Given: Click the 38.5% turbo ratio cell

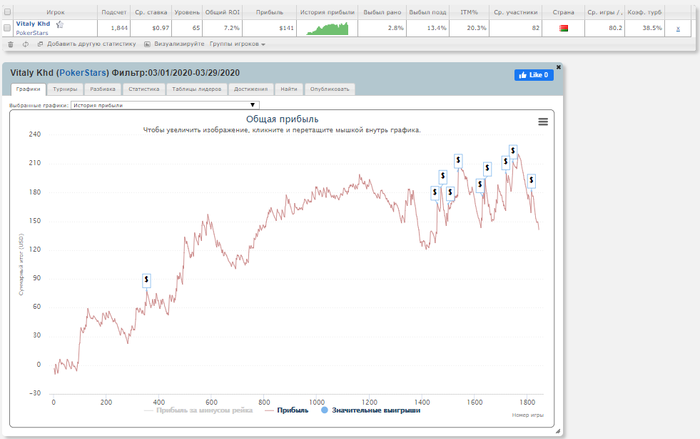Looking at the screenshot, I should coord(644,28).
